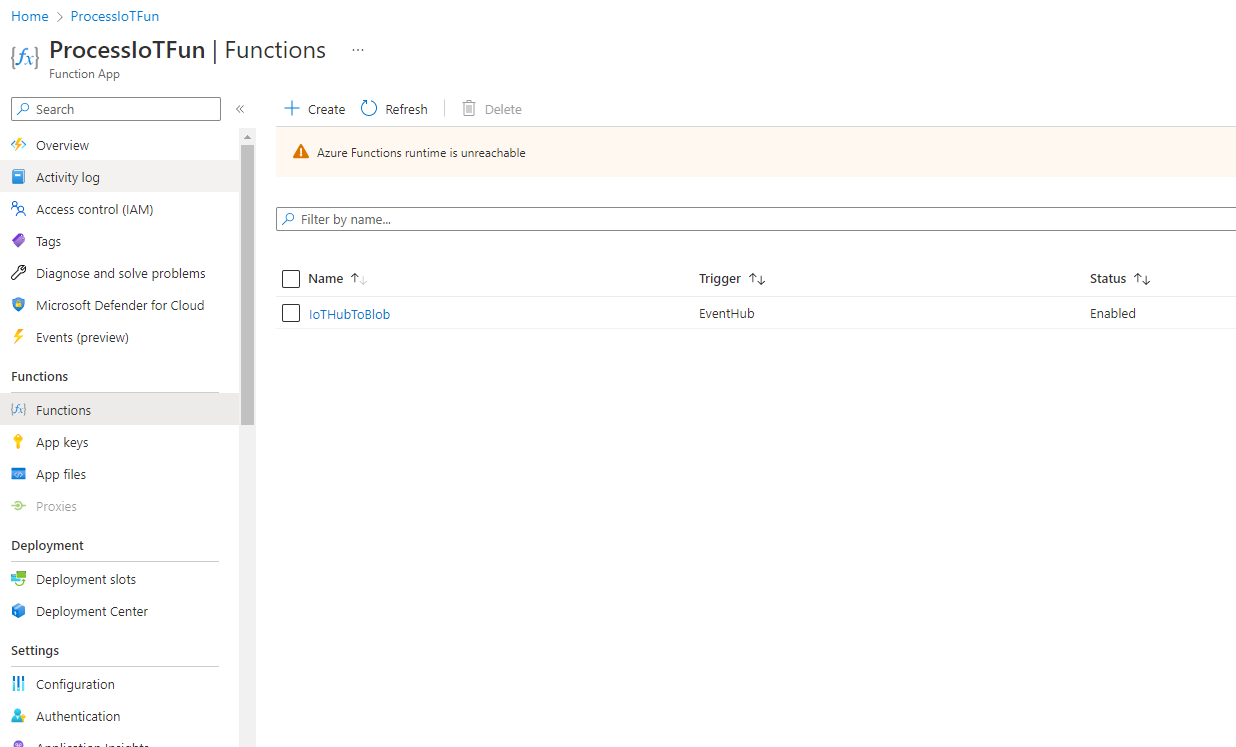Click the Proxies sidebar label
1236x747 pixels.
[x=56, y=506]
